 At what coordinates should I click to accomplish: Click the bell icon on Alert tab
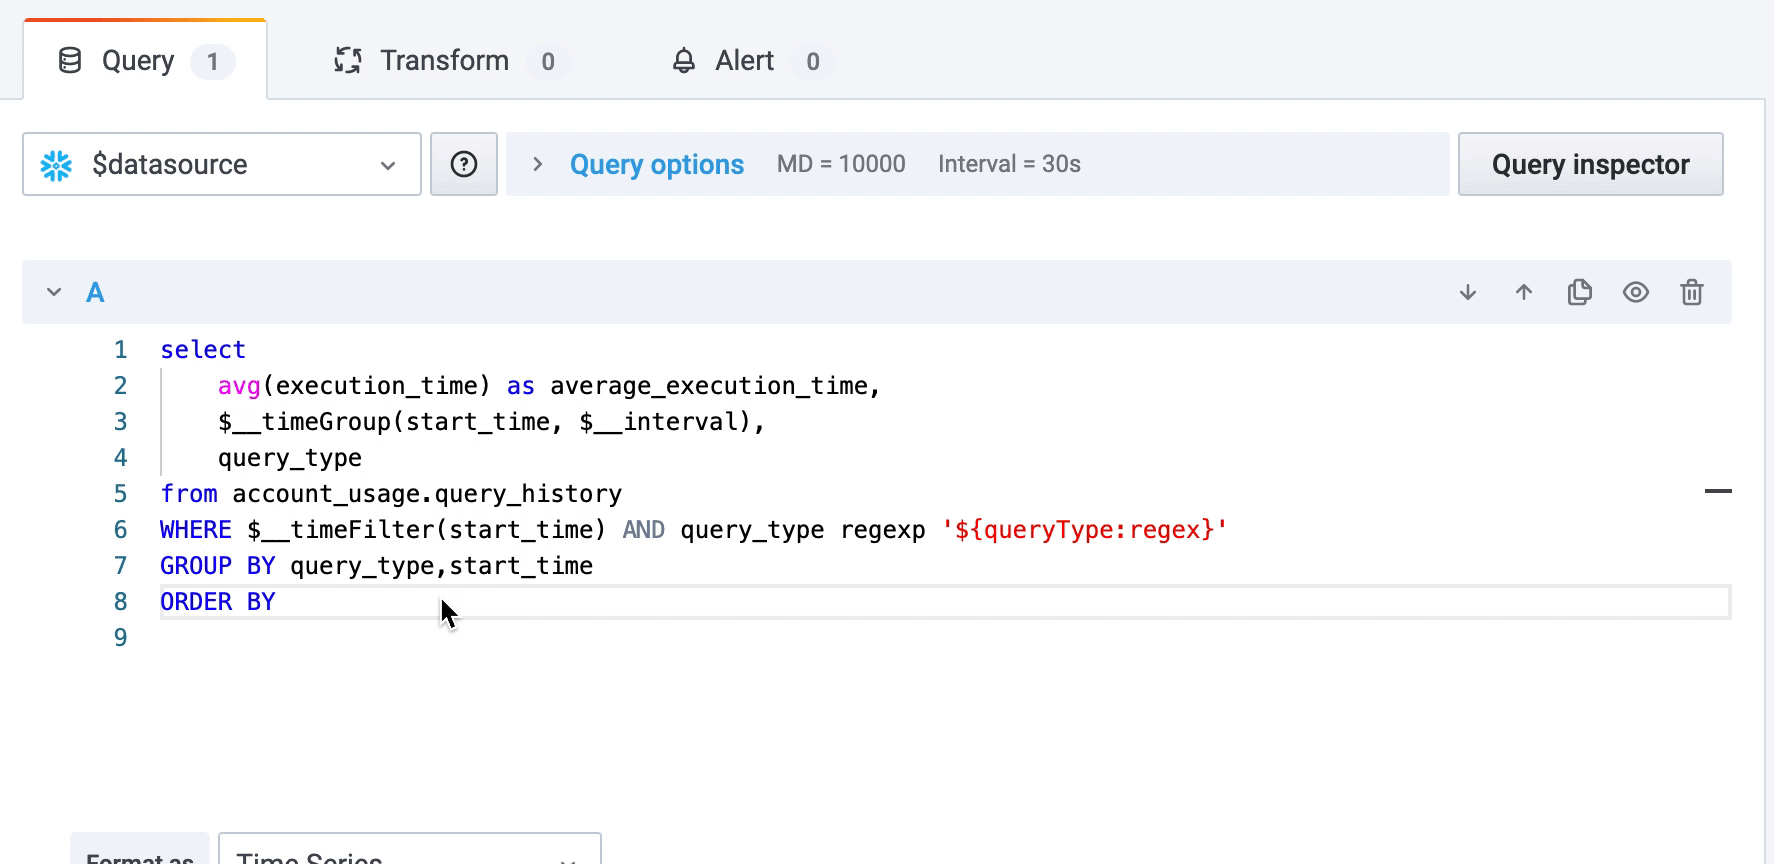(x=684, y=61)
